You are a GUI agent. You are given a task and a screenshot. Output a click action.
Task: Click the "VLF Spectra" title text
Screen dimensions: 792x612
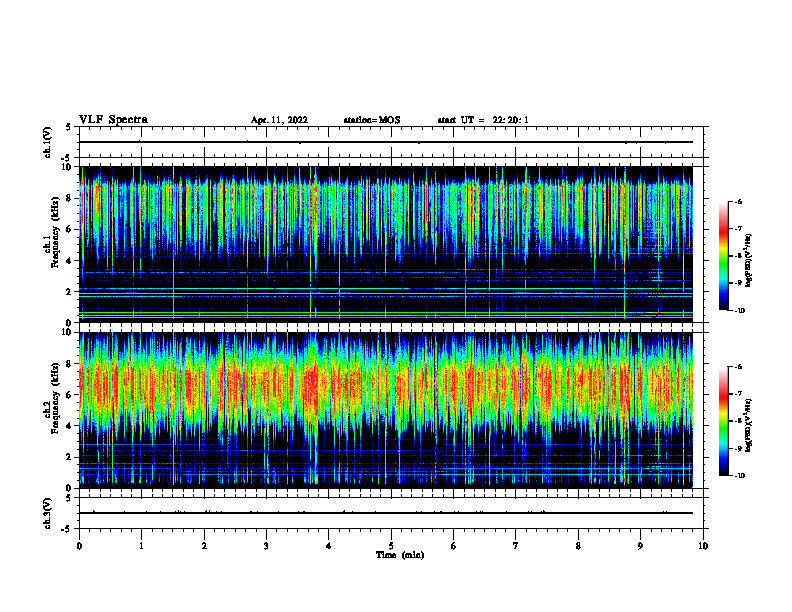point(113,120)
